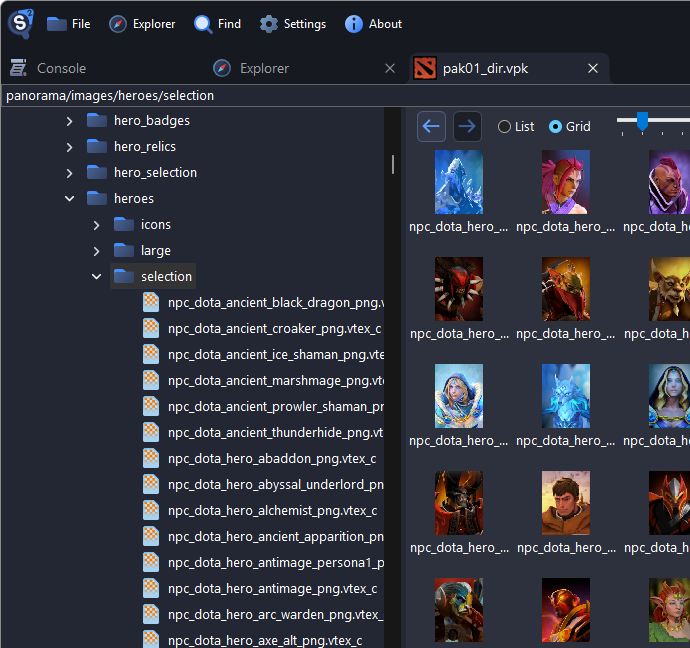Click texture icon of npc_dota_hero_abyssal_underlord file

(x=151, y=484)
